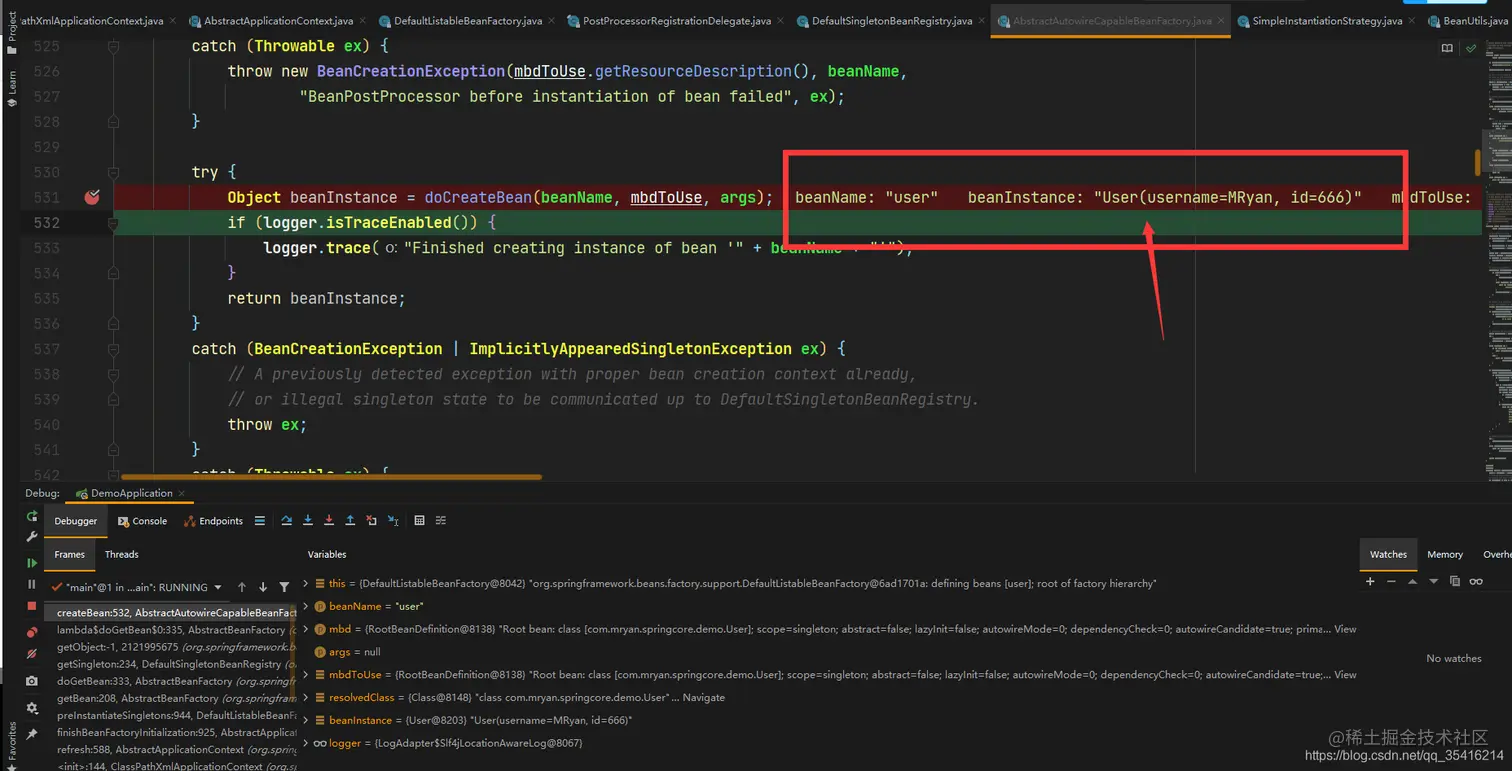The width and height of the screenshot is (1512, 771).
Task: Move to previous frame up arrow
Action: (x=242, y=587)
